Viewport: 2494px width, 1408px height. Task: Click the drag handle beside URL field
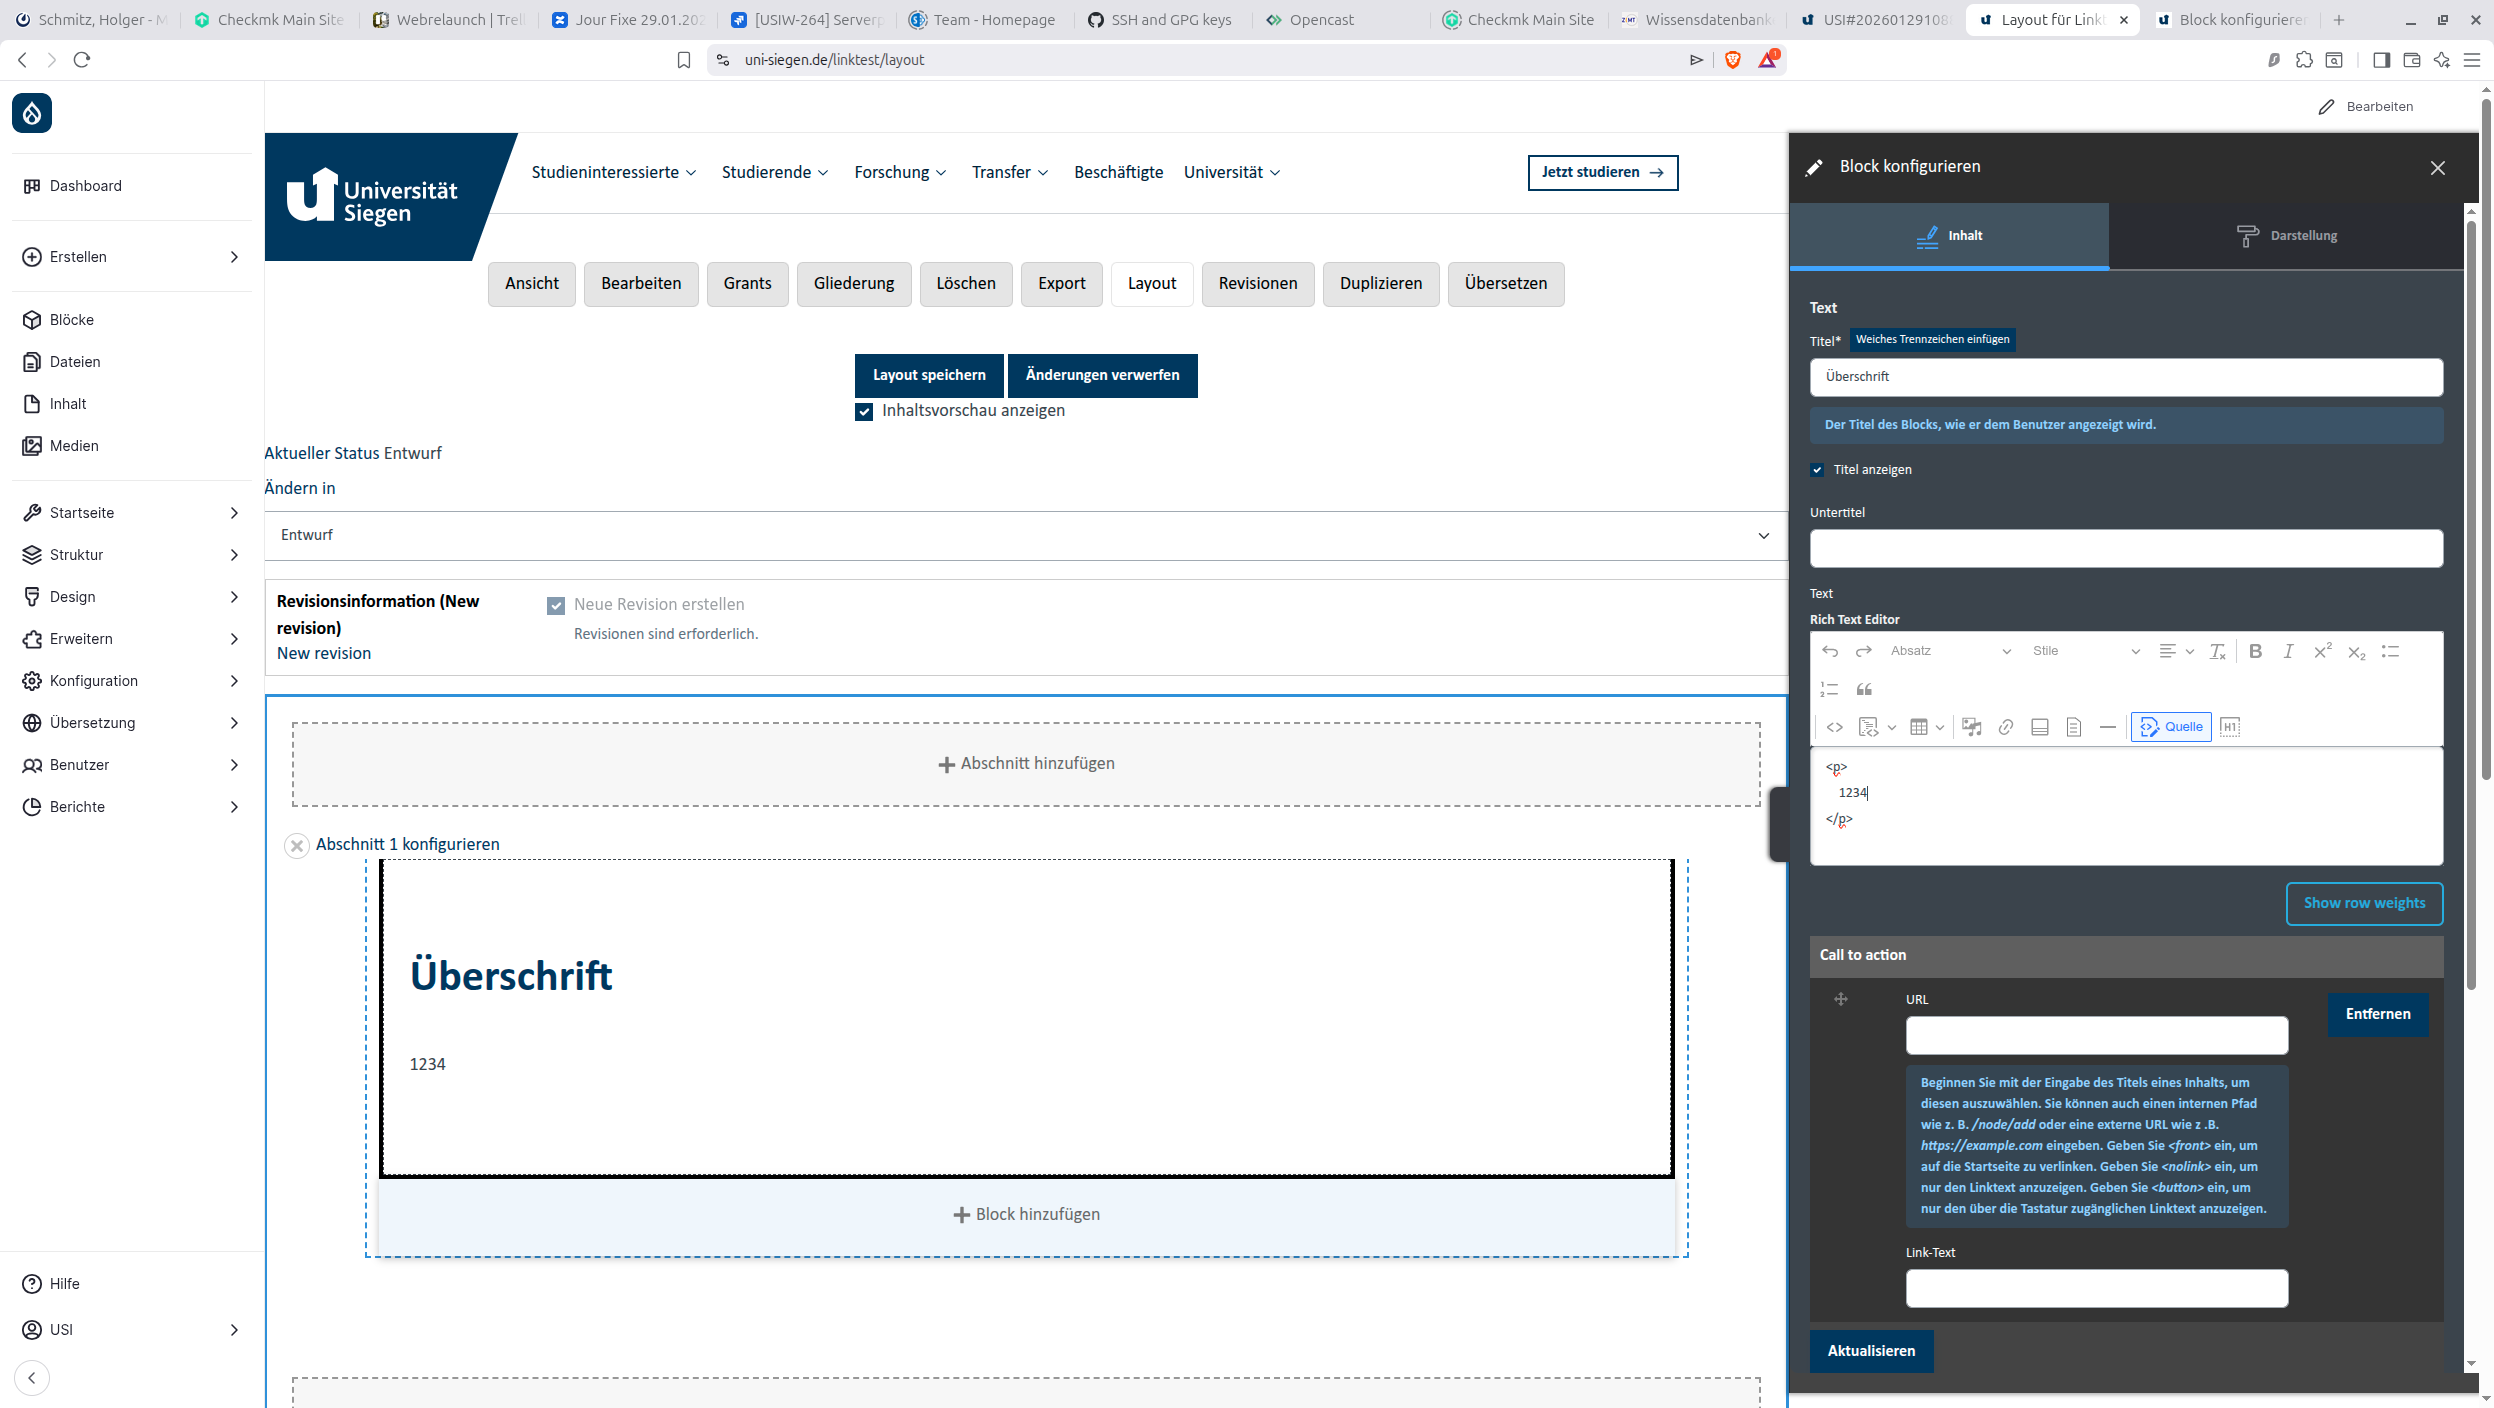click(x=1840, y=999)
